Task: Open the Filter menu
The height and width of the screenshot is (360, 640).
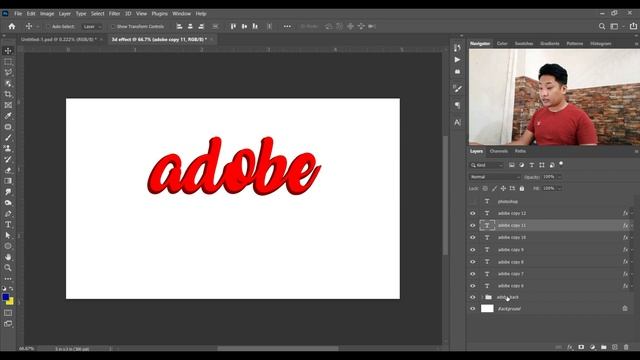Action: tap(114, 13)
